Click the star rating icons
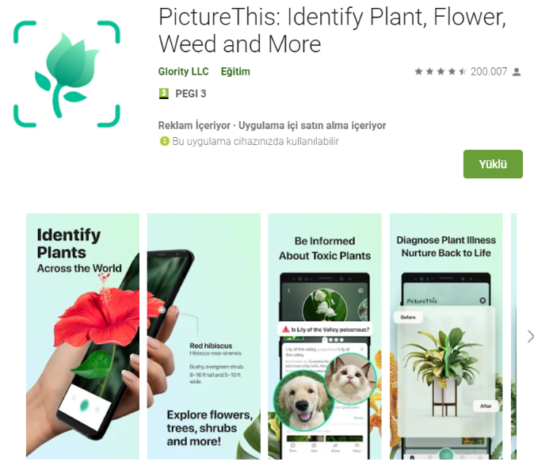 tap(440, 71)
